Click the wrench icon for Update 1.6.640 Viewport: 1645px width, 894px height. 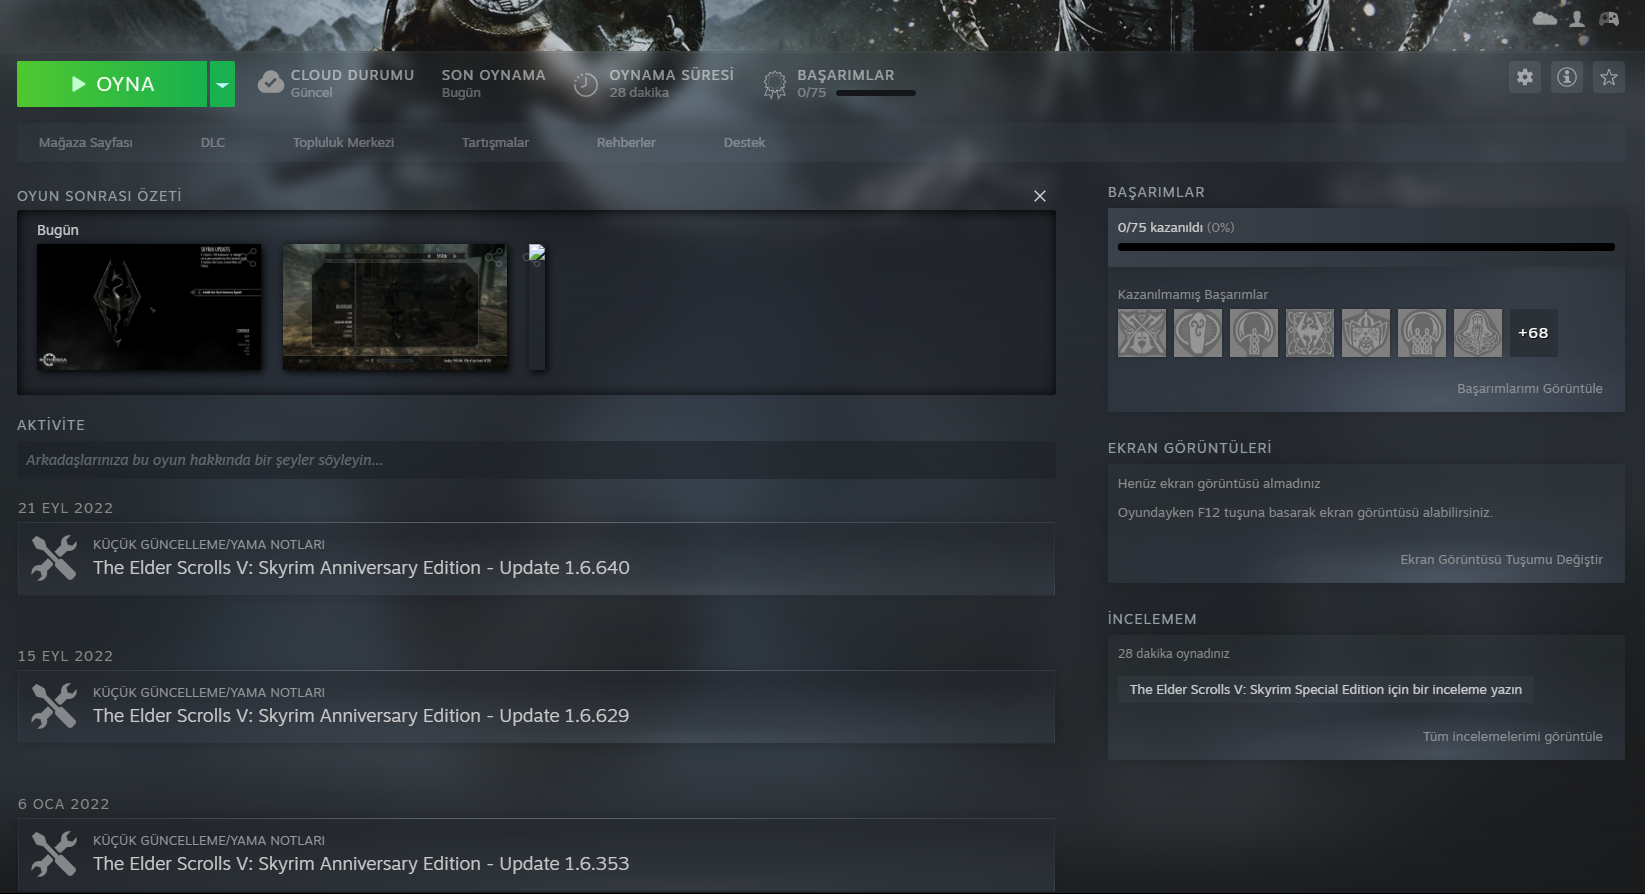[x=54, y=558]
